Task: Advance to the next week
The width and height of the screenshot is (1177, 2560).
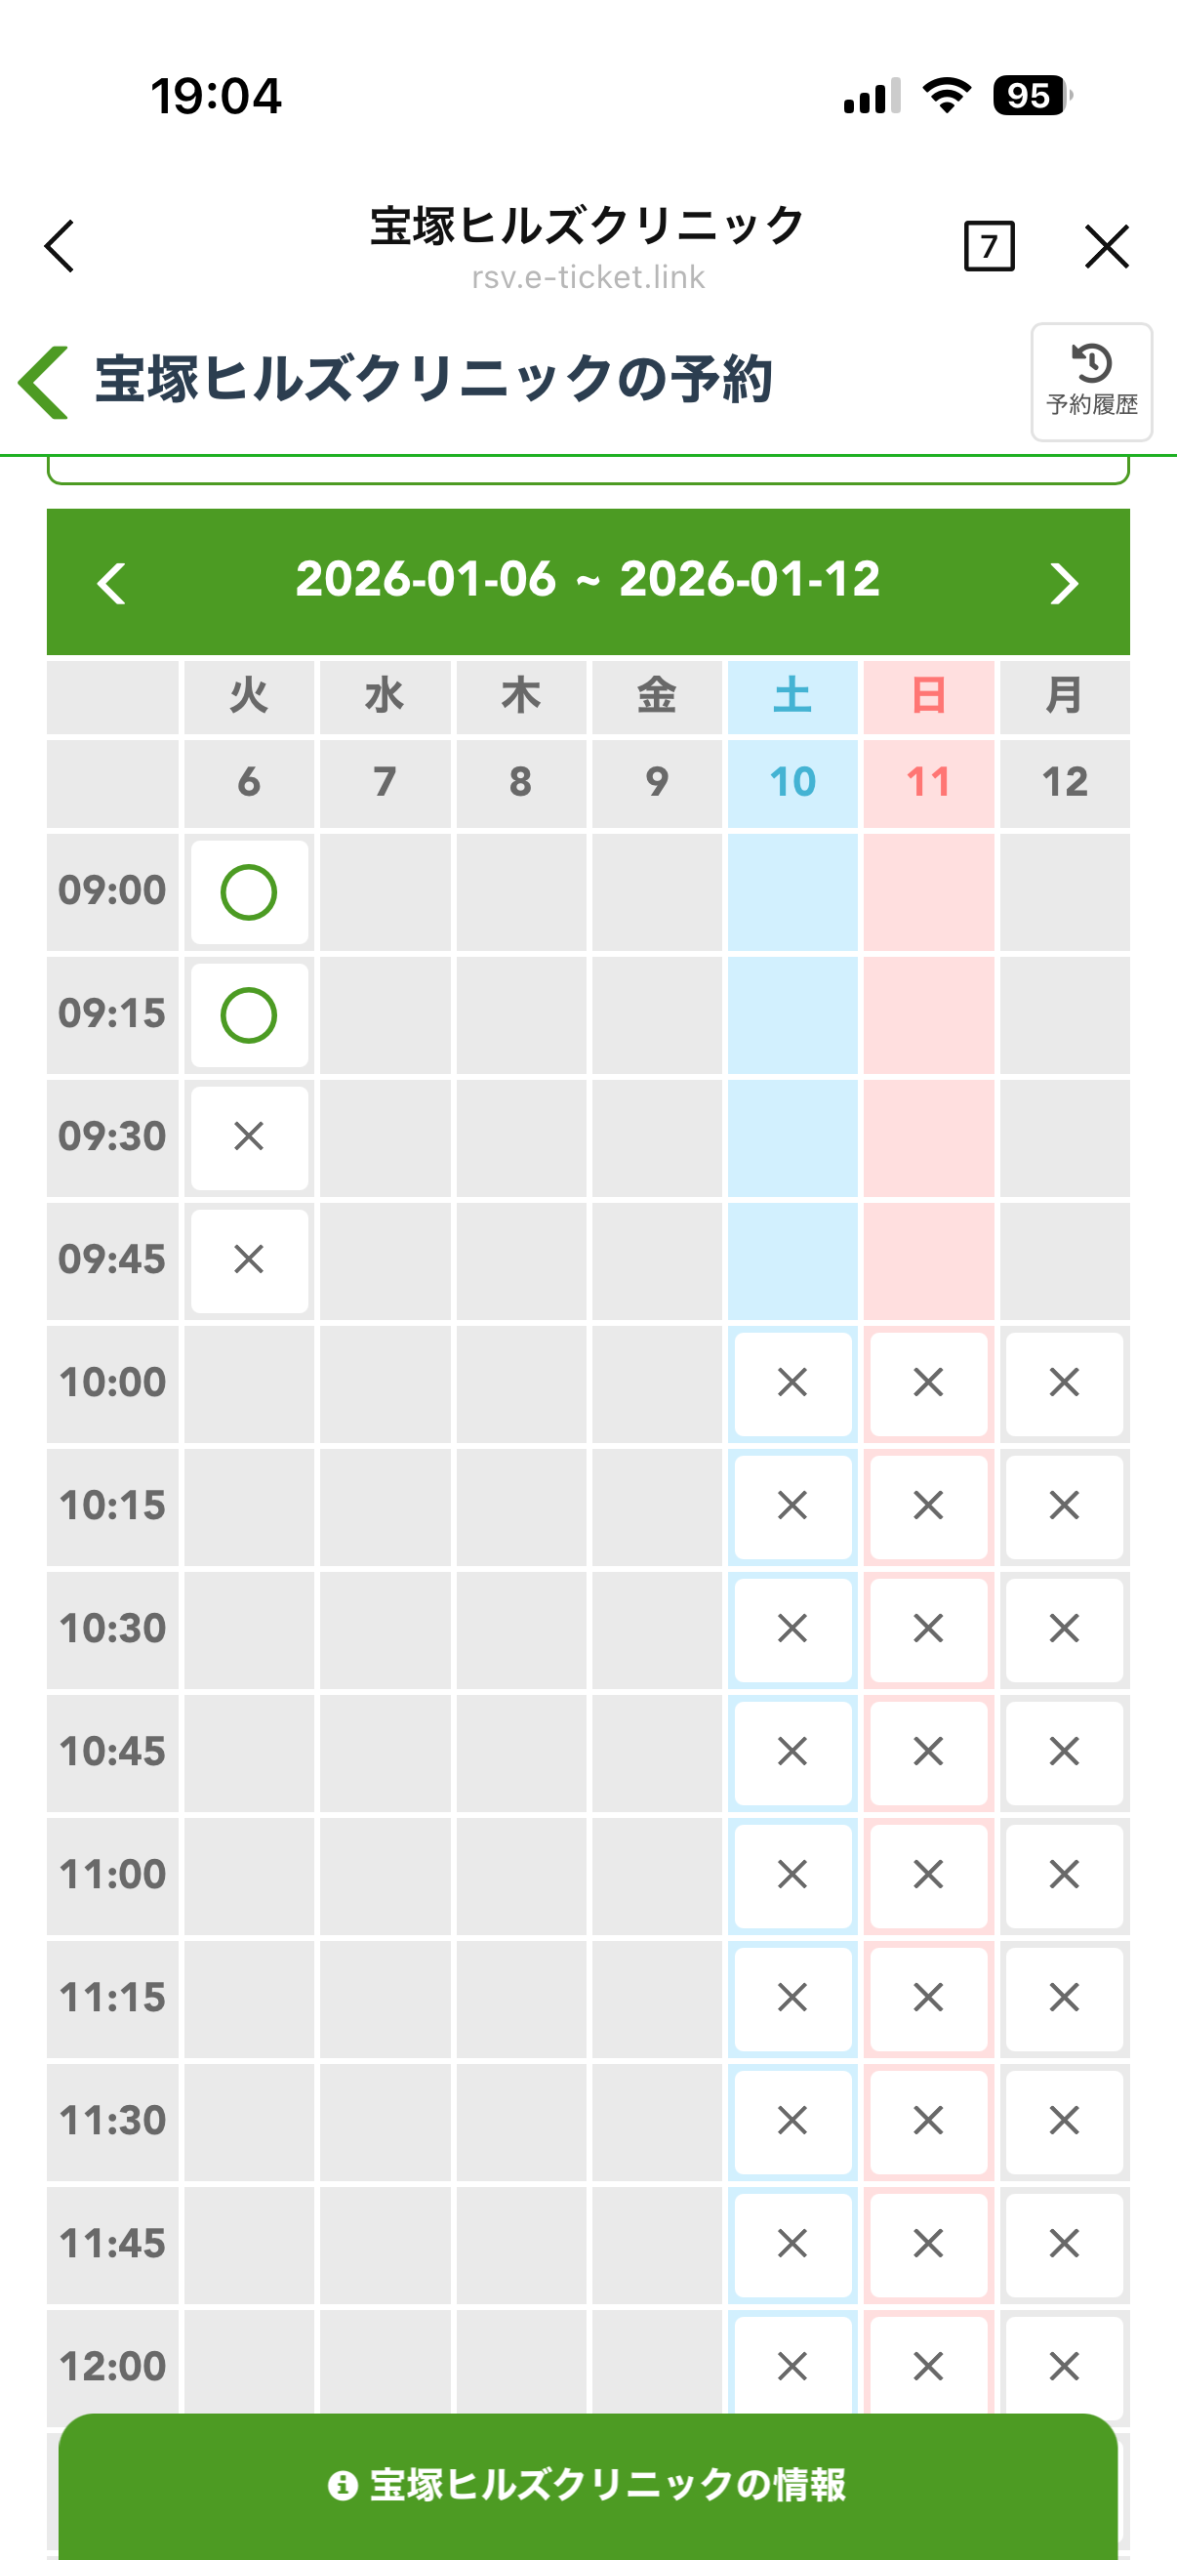Action: point(1064,583)
